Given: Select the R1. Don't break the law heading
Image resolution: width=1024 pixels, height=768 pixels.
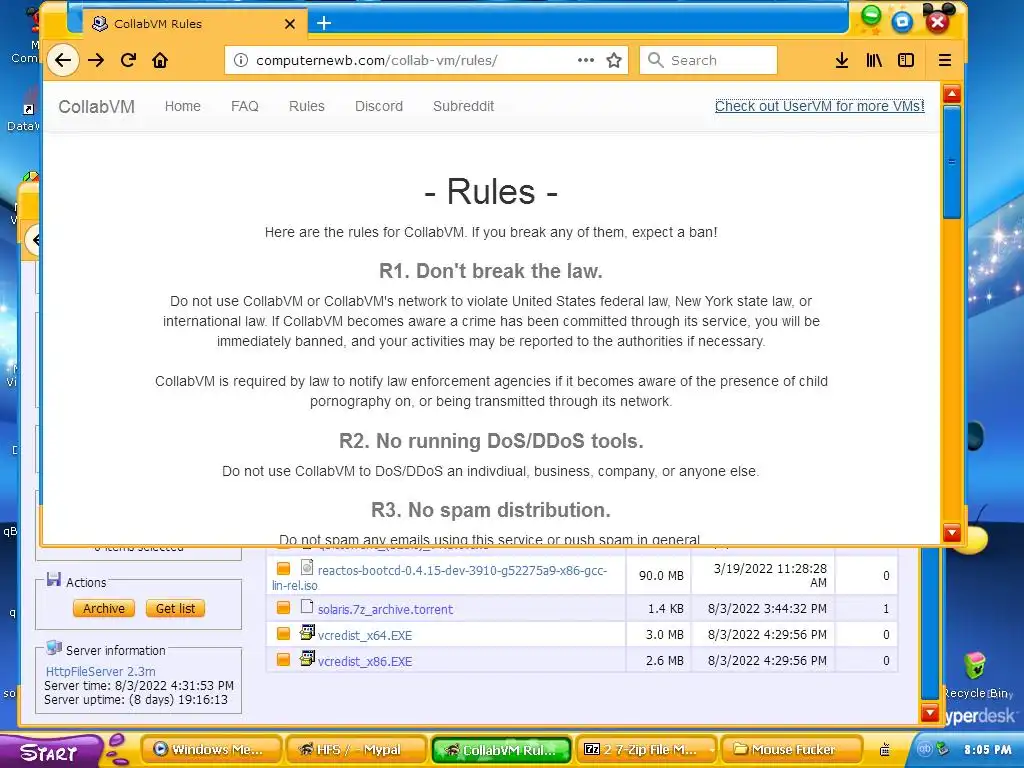Looking at the screenshot, I should coord(490,271).
